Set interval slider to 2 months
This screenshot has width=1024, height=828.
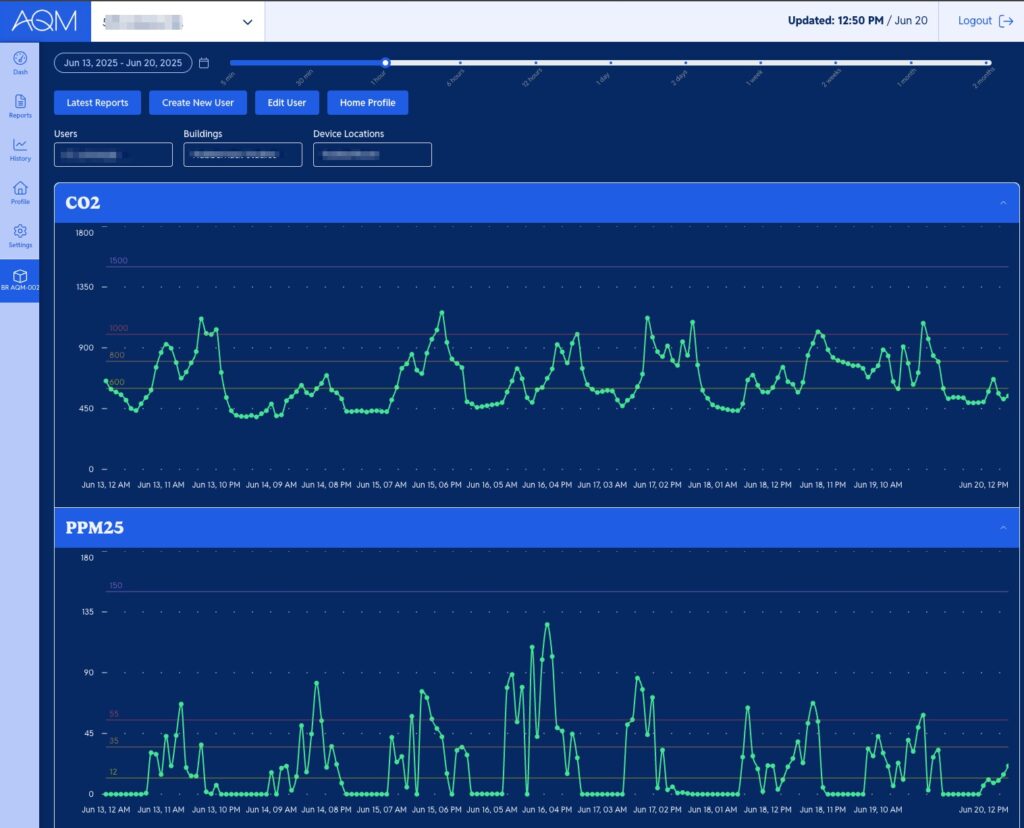[987, 63]
